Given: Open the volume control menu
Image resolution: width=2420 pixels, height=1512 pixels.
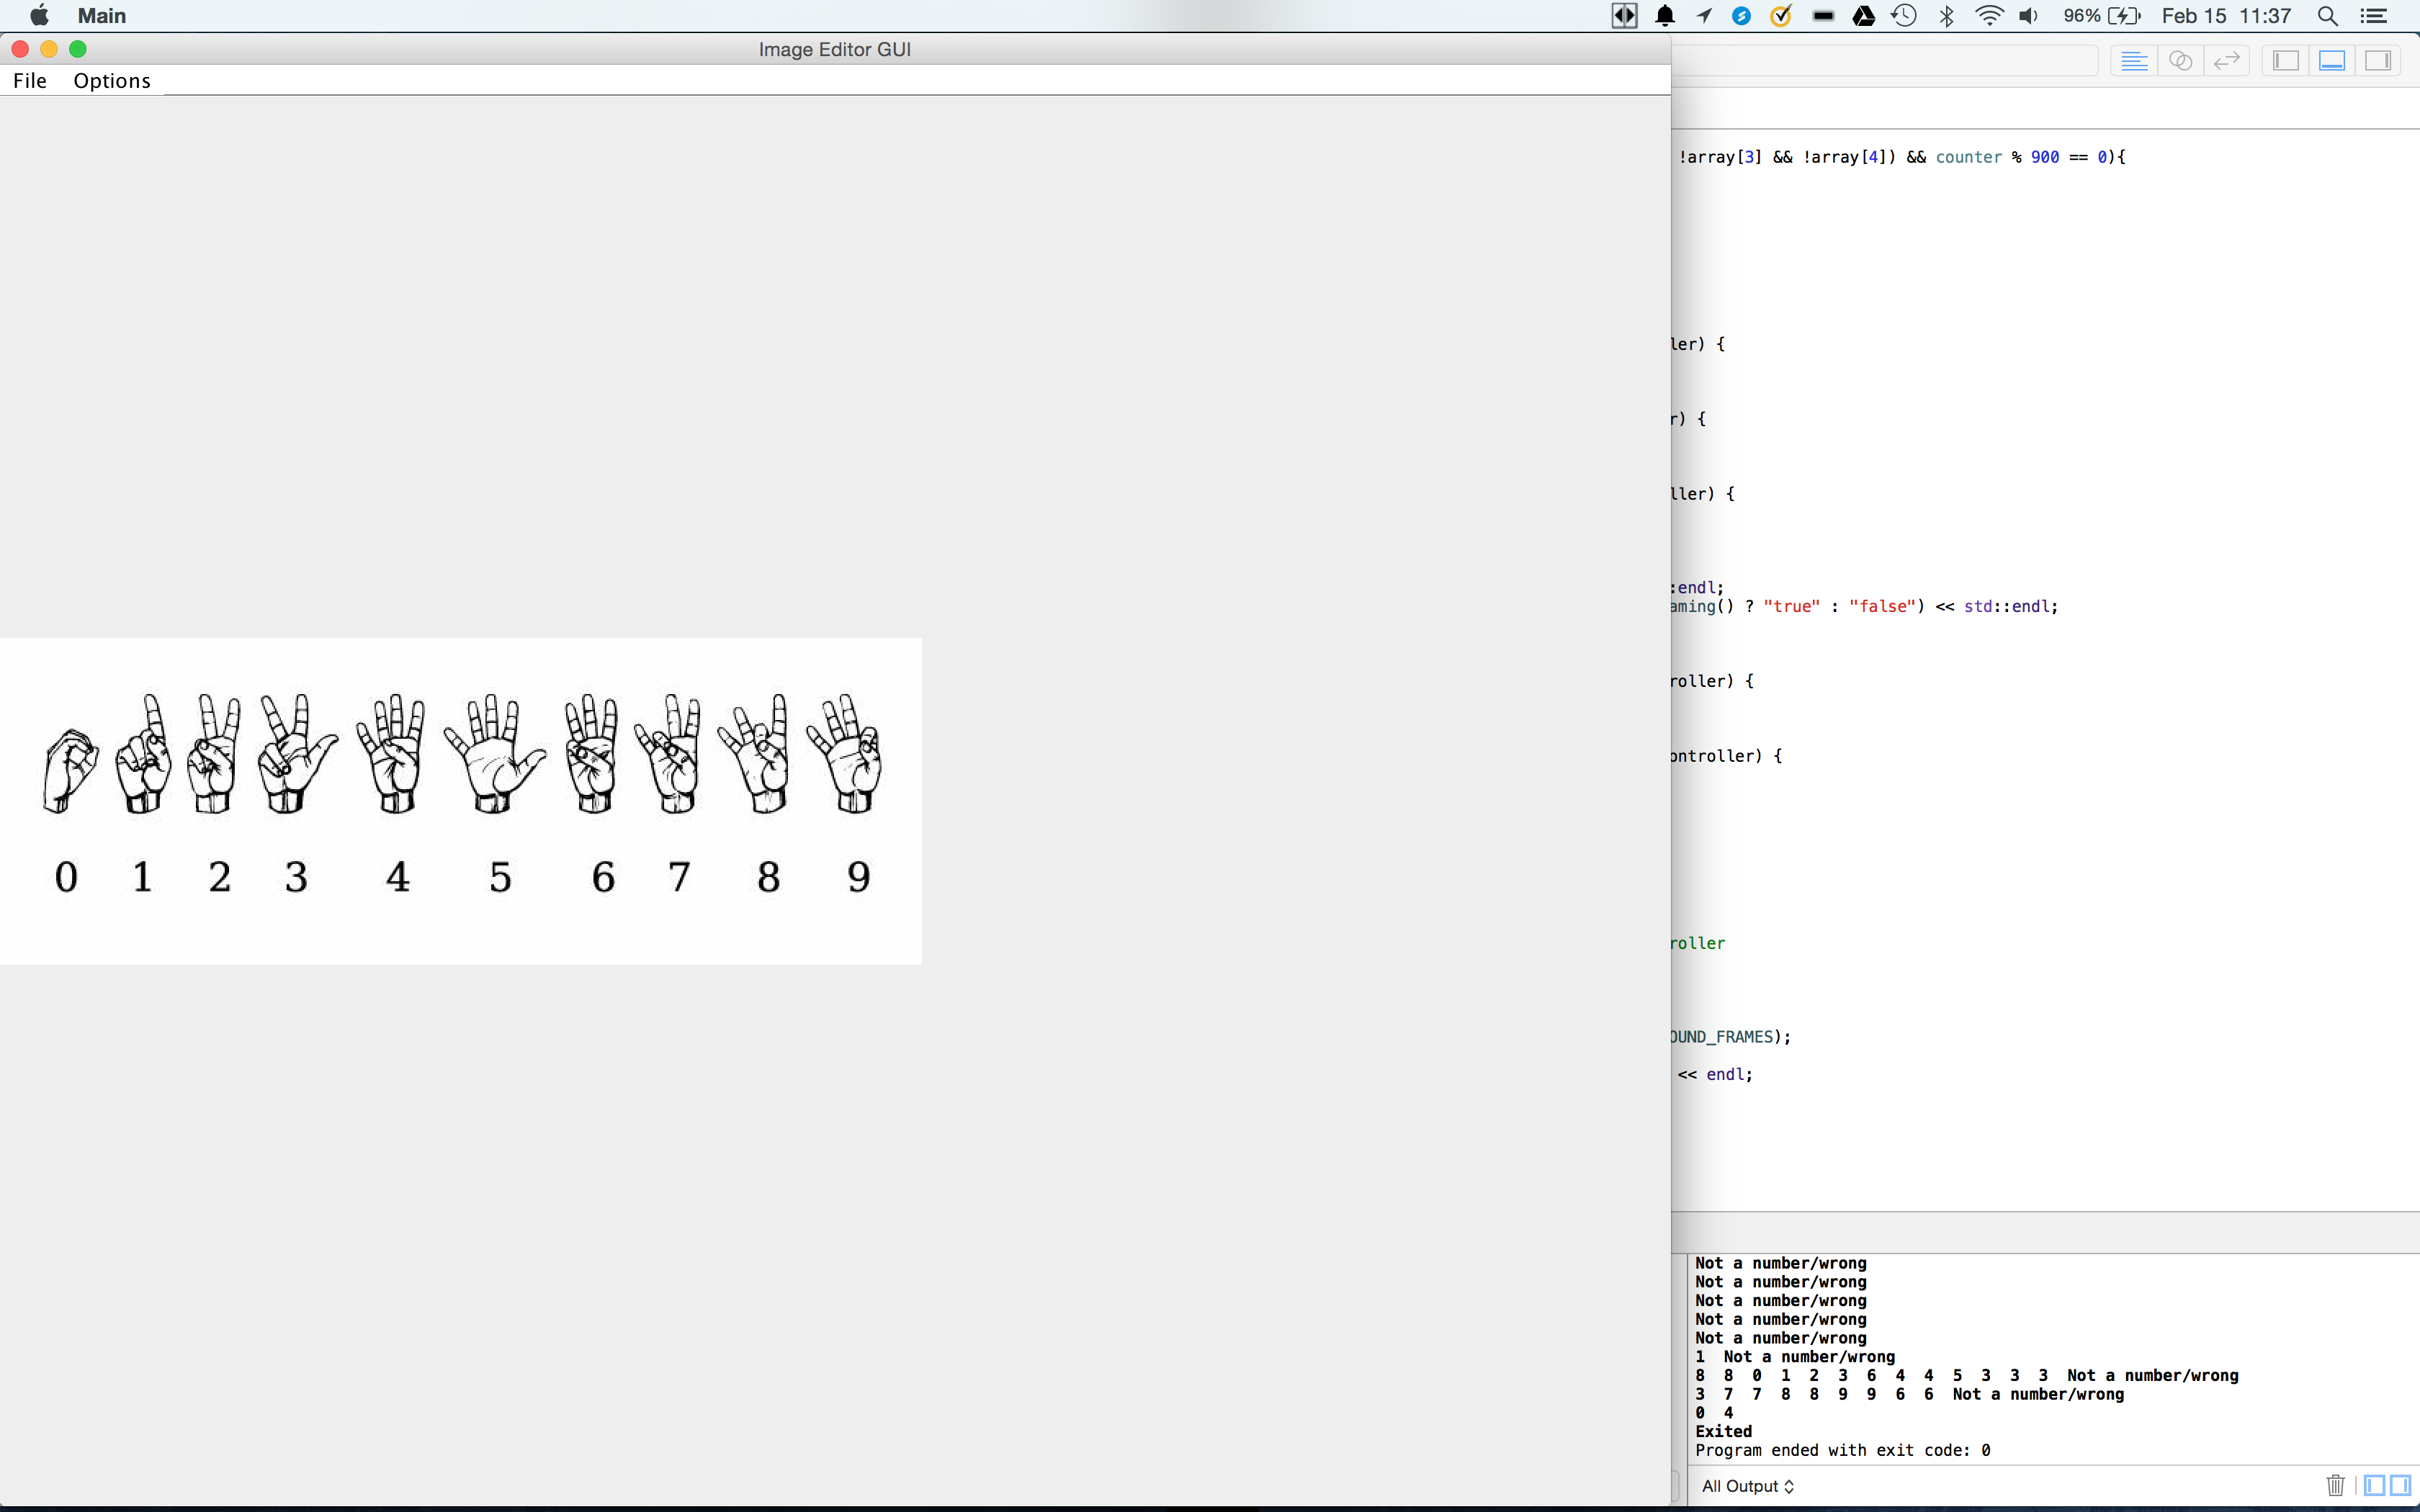Looking at the screenshot, I should tap(2028, 16).
